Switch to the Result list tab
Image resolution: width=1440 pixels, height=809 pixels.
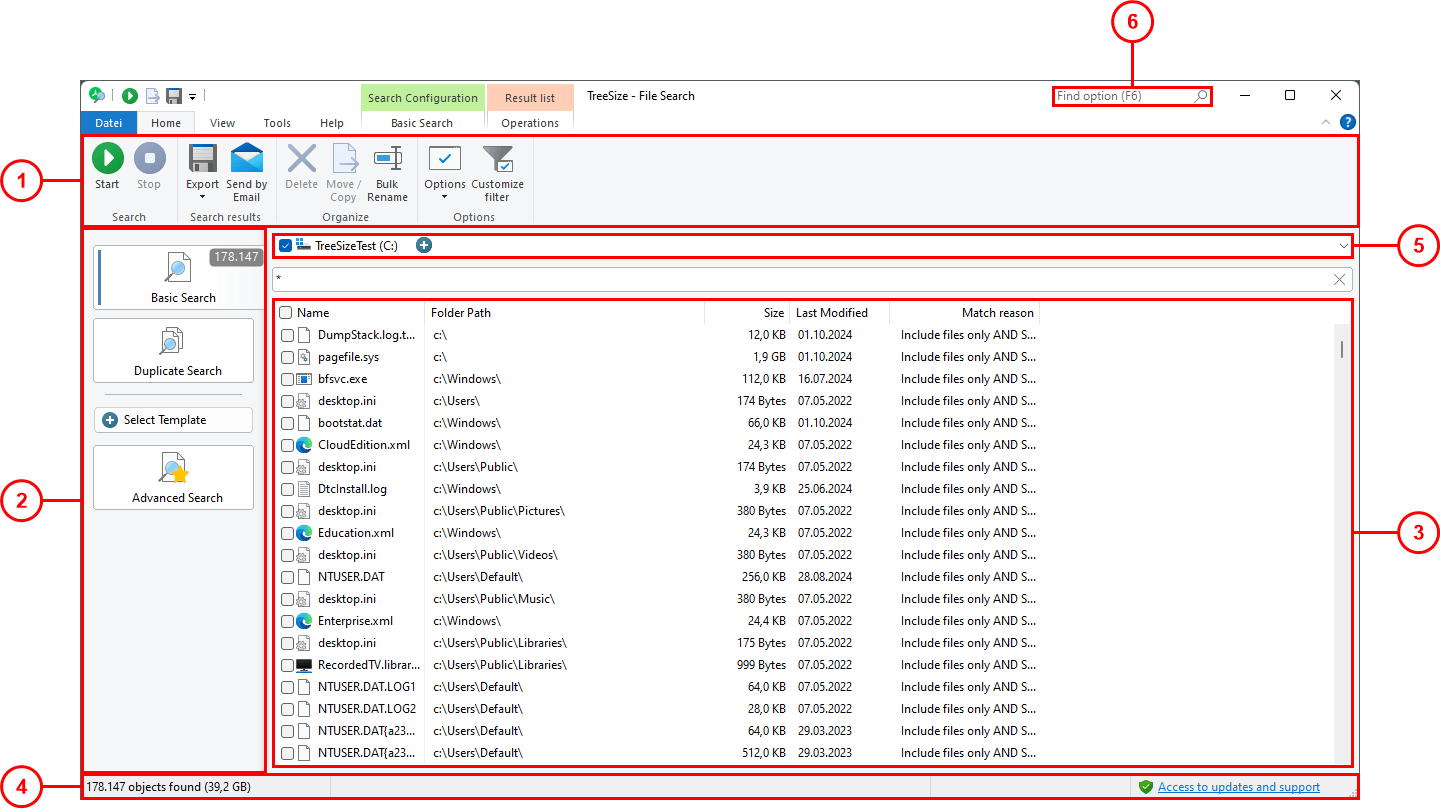pos(529,97)
